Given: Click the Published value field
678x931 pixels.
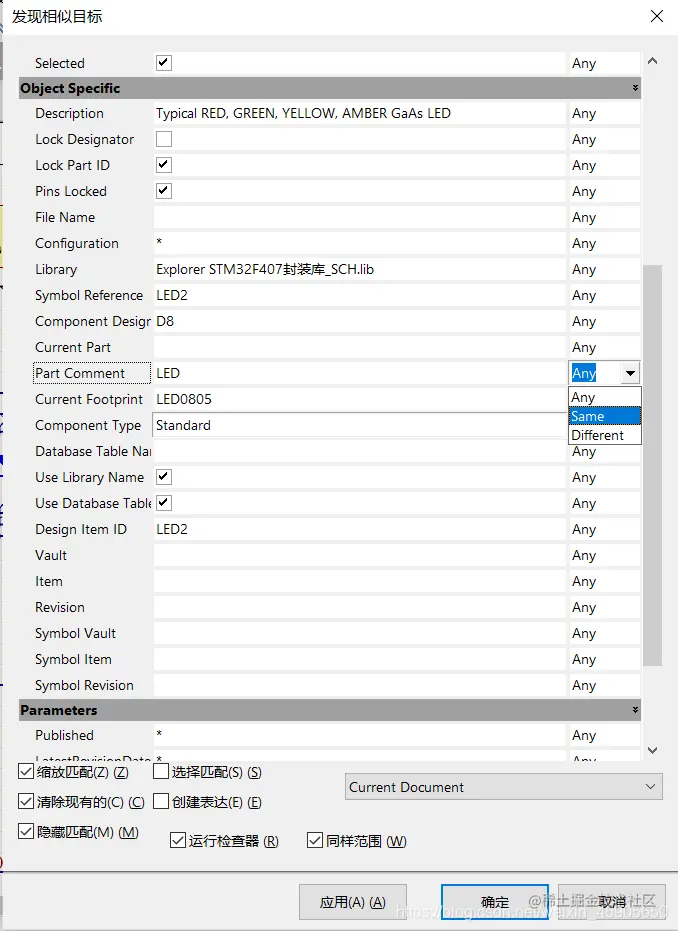Looking at the screenshot, I should 359,735.
